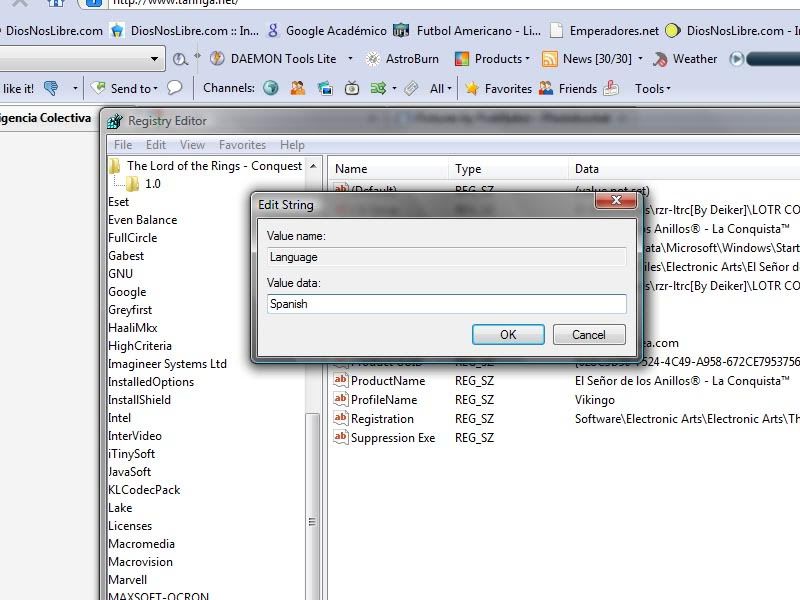800x600 pixels.
Task: Open the Registry Editor File menu
Action: click(x=123, y=145)
